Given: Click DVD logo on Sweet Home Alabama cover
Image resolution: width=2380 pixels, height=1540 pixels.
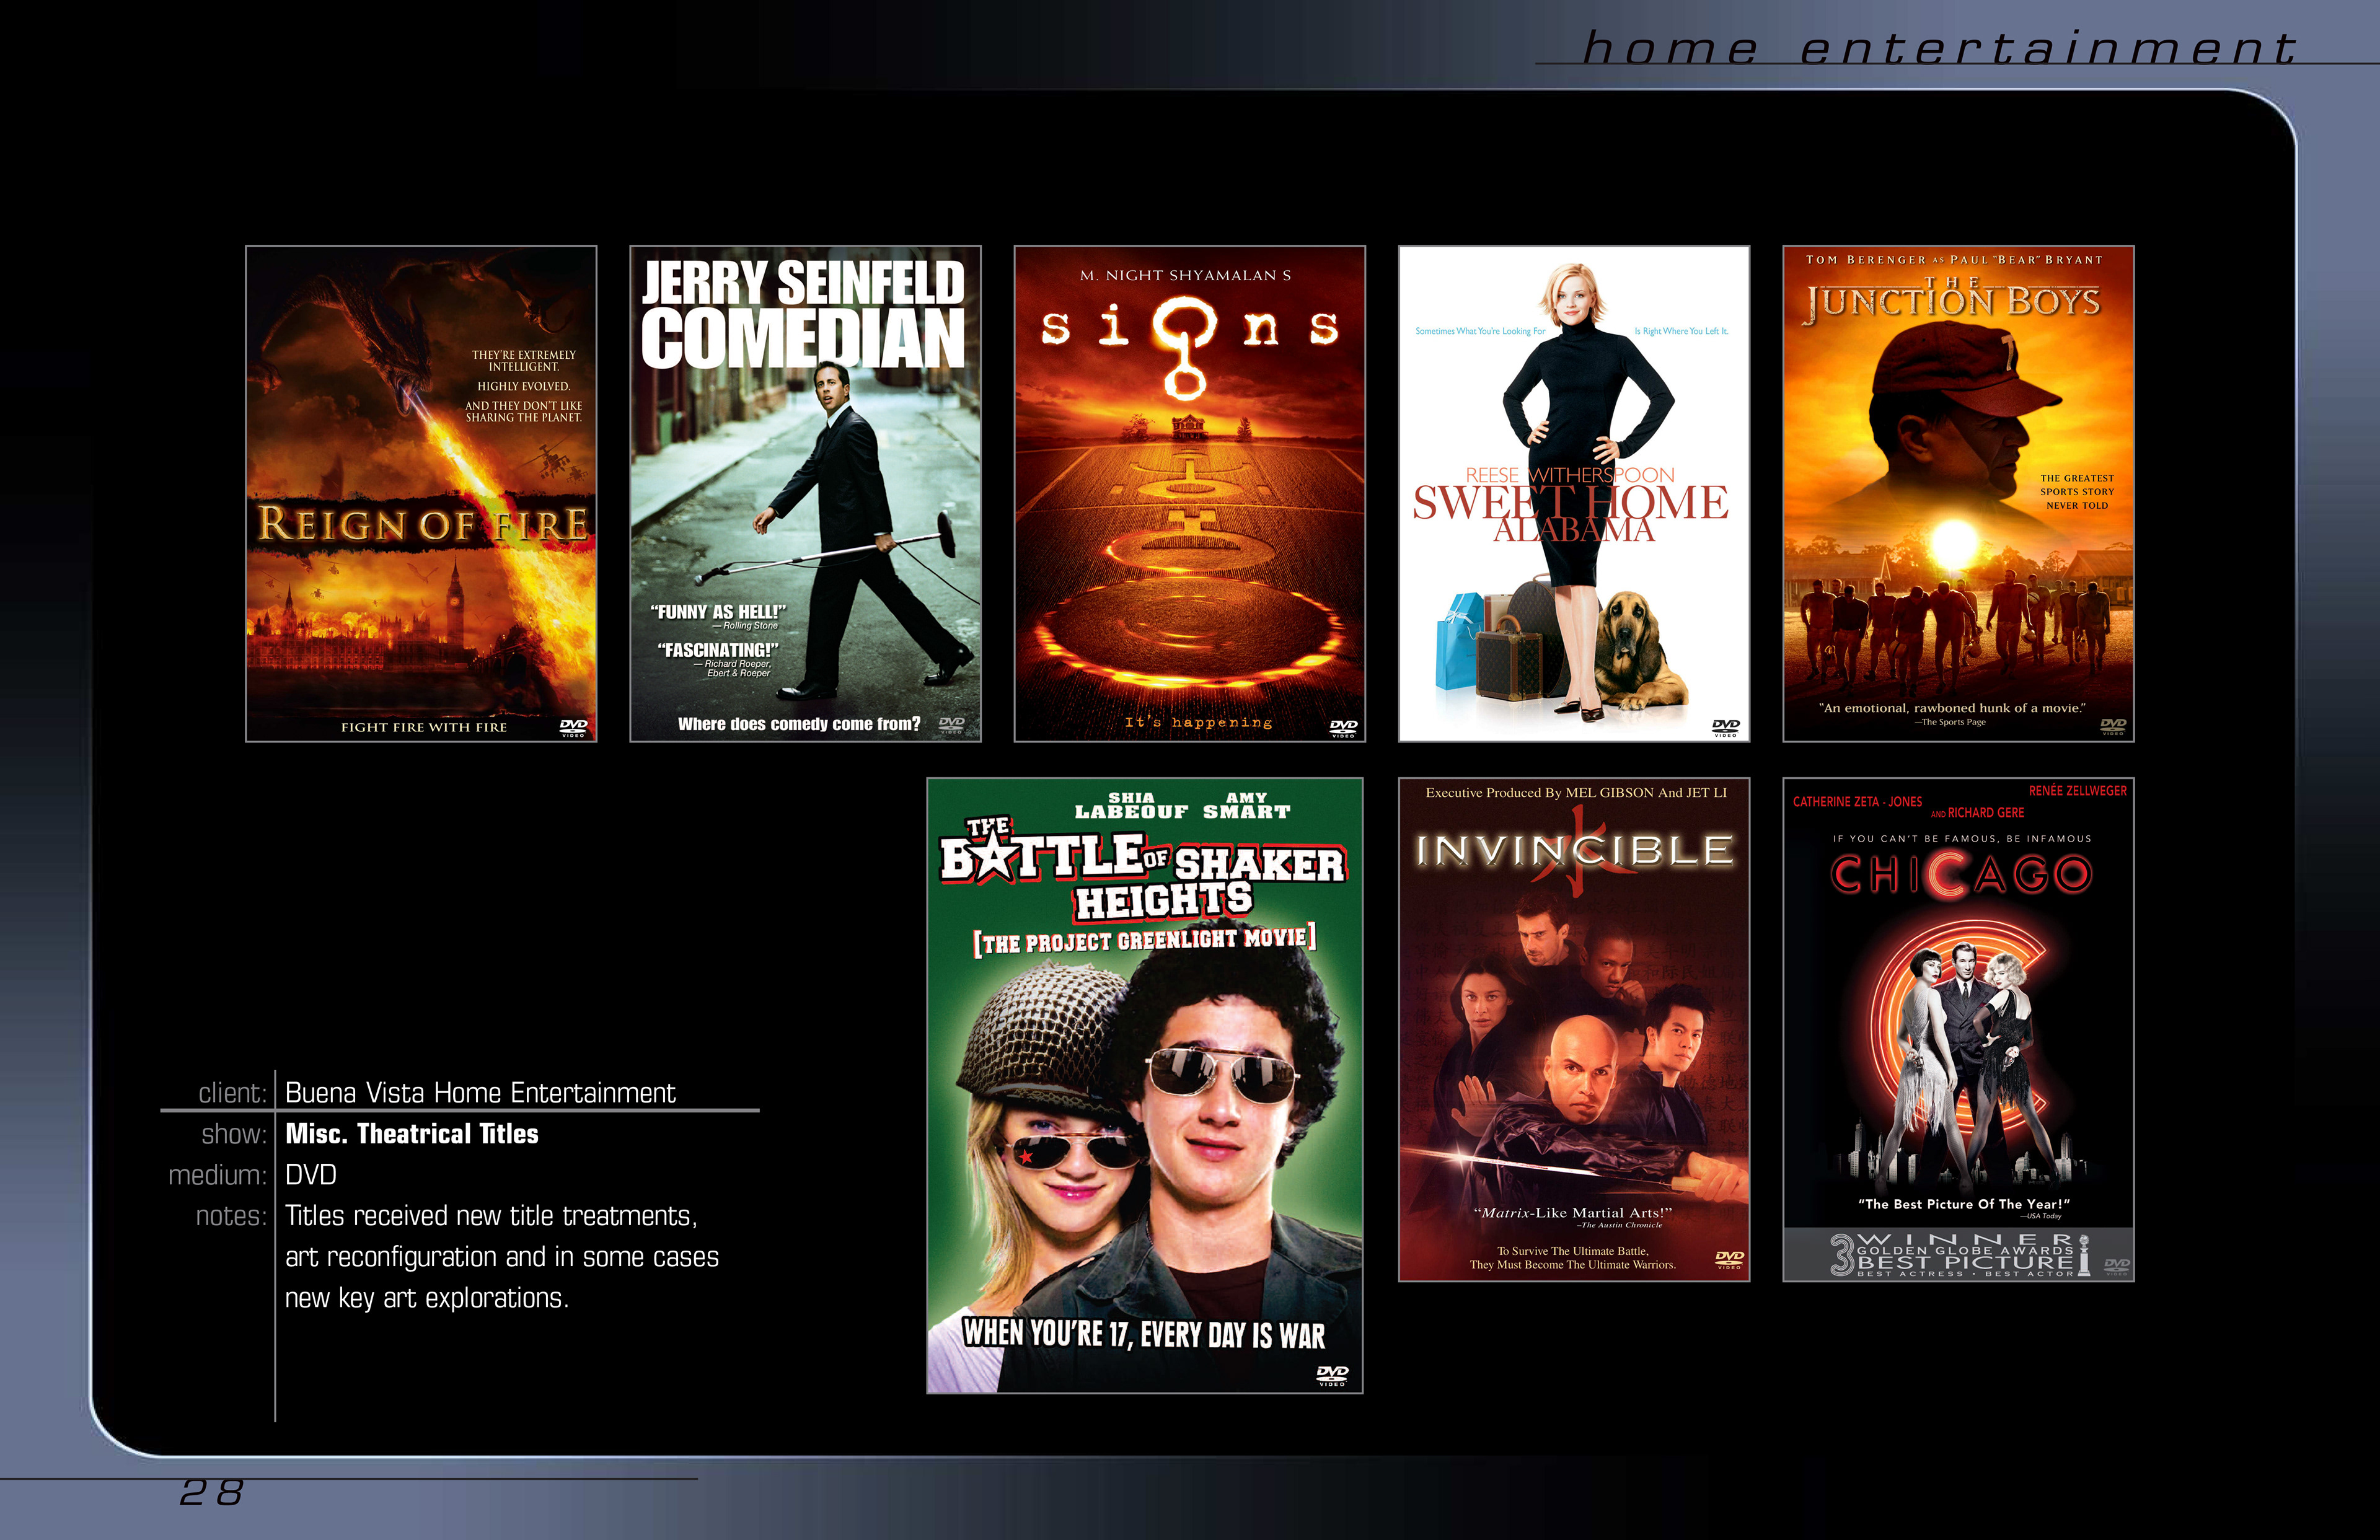Looking at the screenshot, I should pyautogui.click(x=1725, y=727).
